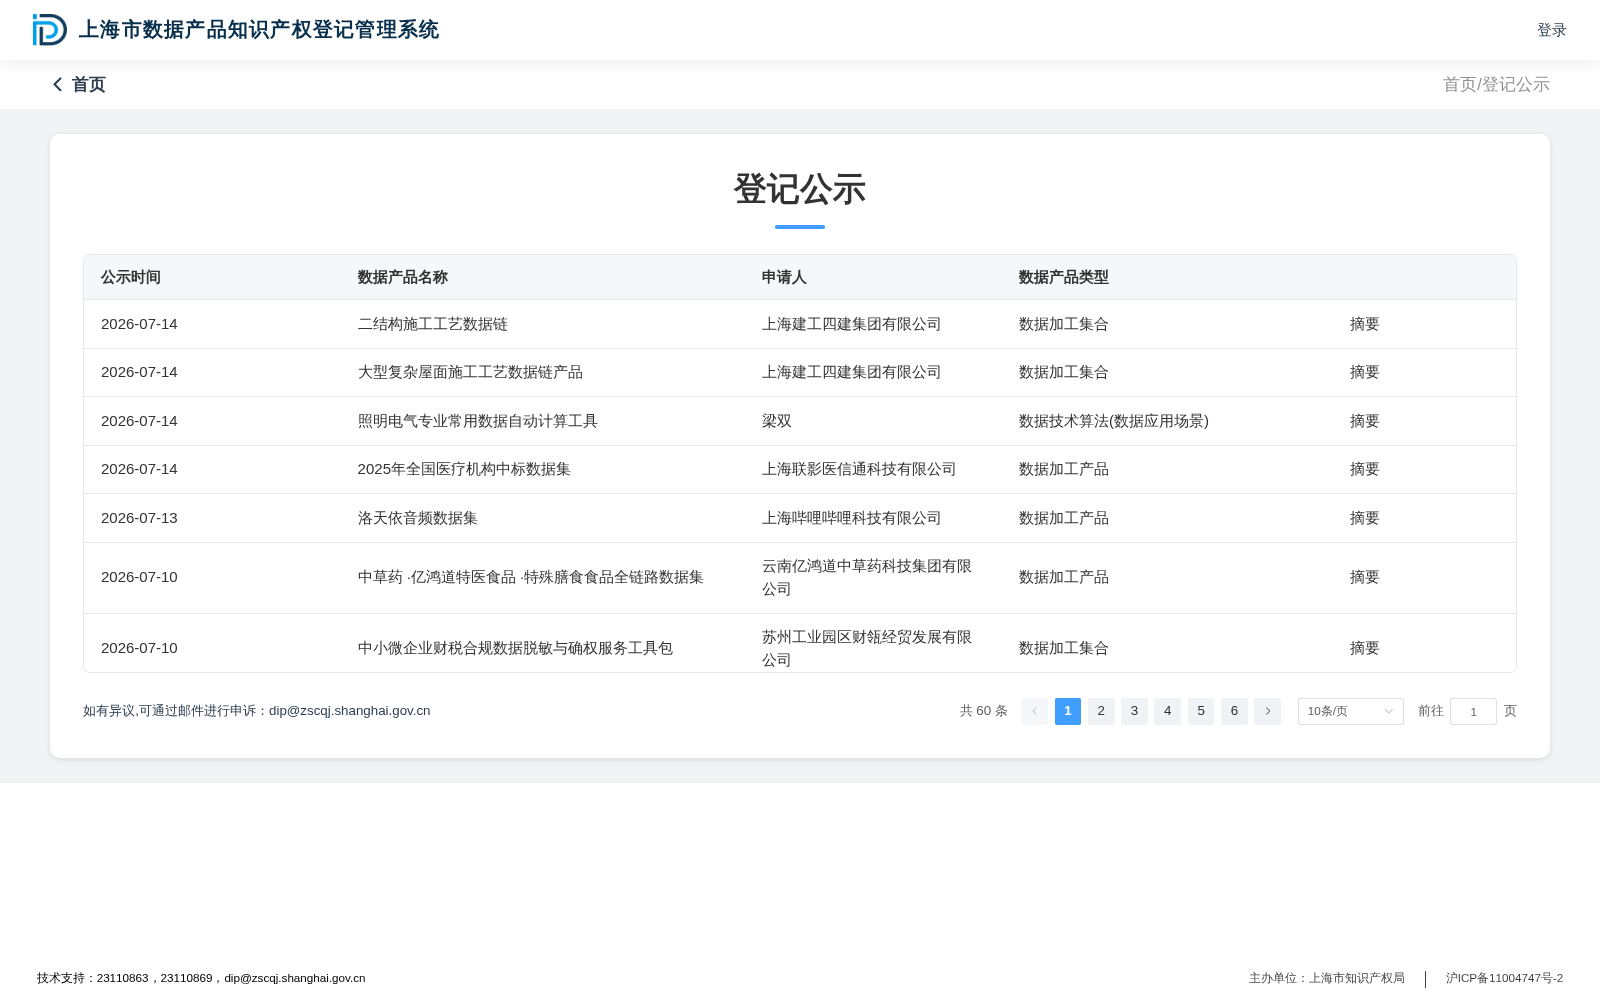Click product name 中小微企业财税合规数据脱敏与确权服务工具包
The image size is (1600, 1000).
coord(515,648)
